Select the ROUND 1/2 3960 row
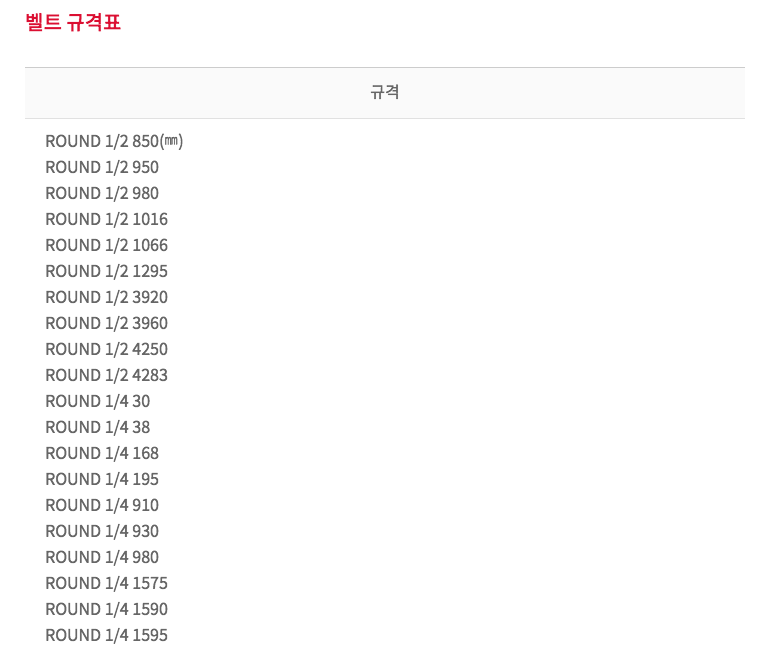Viewport: 759px width, 650px height. pyautogui.click(x=106, y=323)
